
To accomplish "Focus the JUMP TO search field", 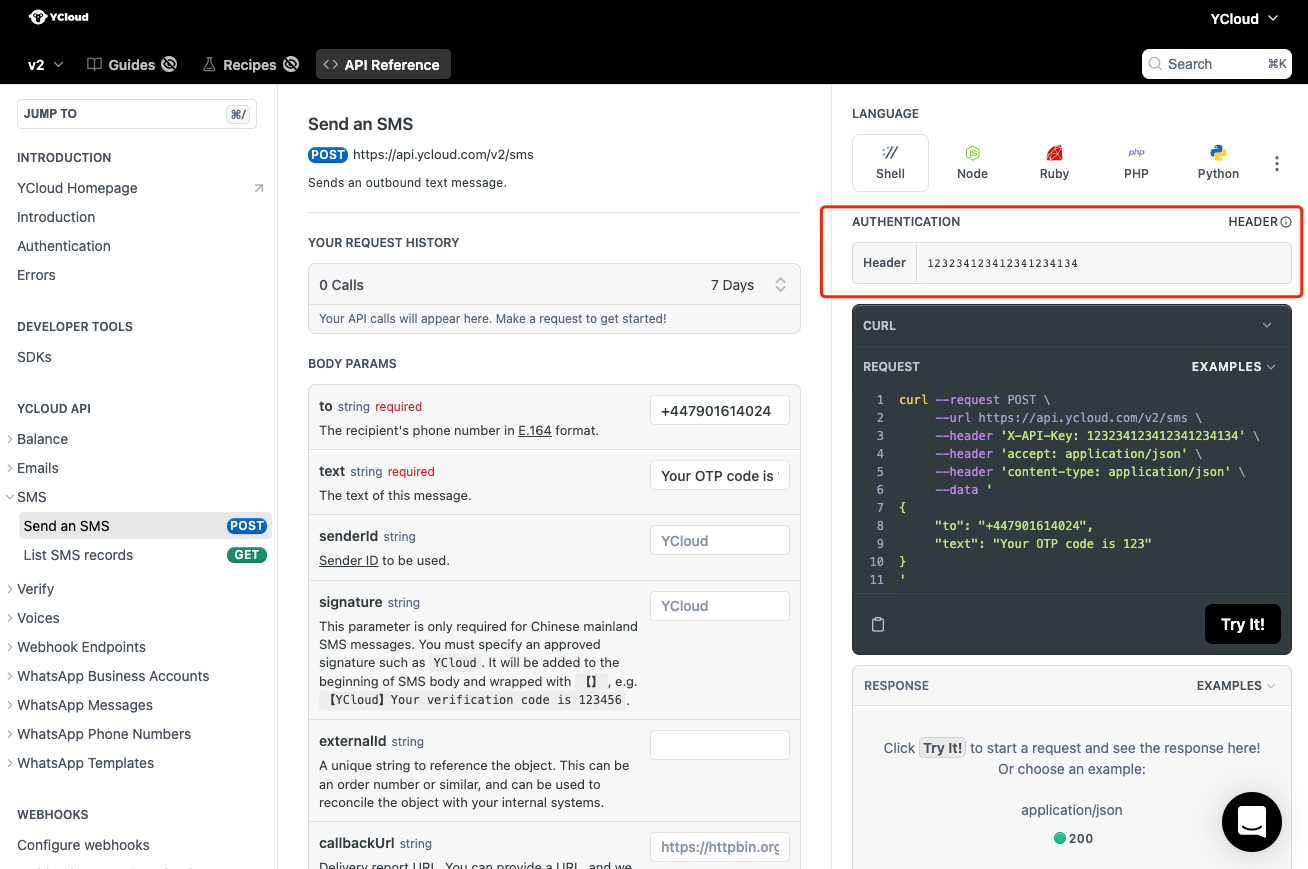I will click(137, 114).
